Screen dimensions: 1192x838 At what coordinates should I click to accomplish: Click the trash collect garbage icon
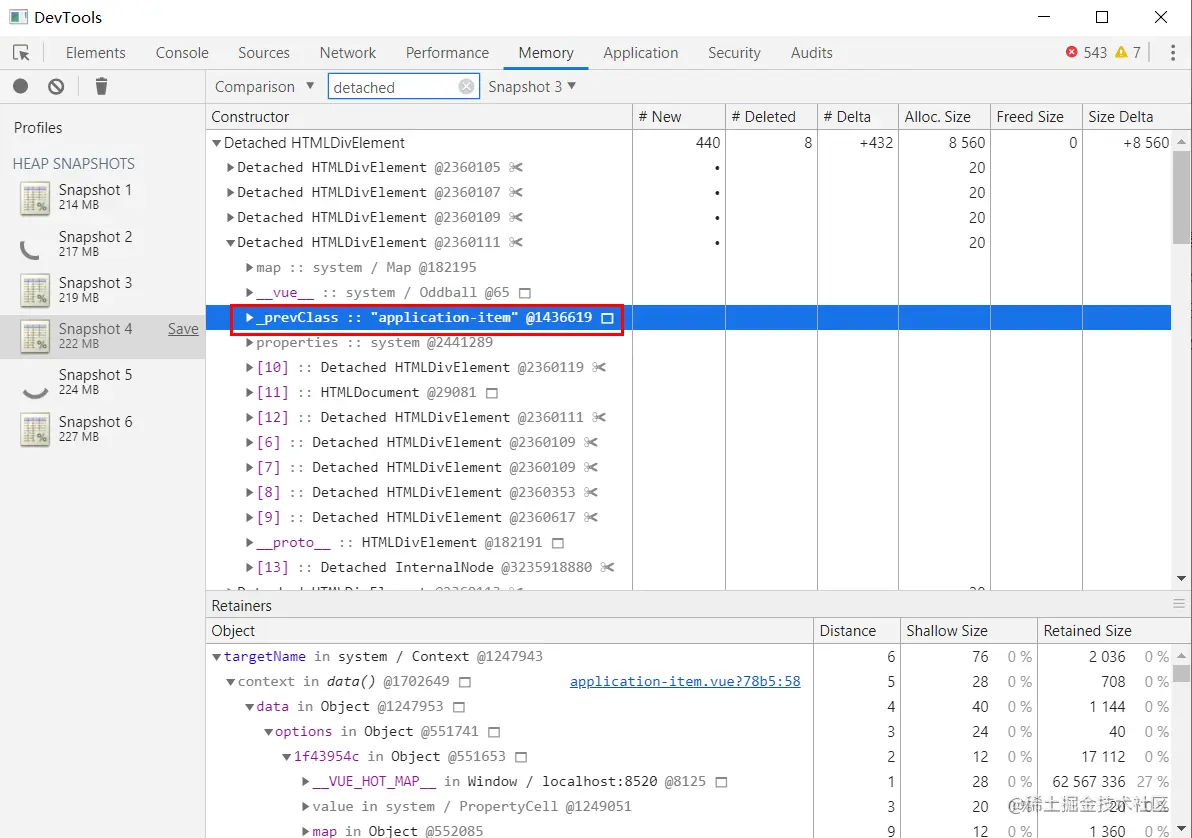point(101,87)
